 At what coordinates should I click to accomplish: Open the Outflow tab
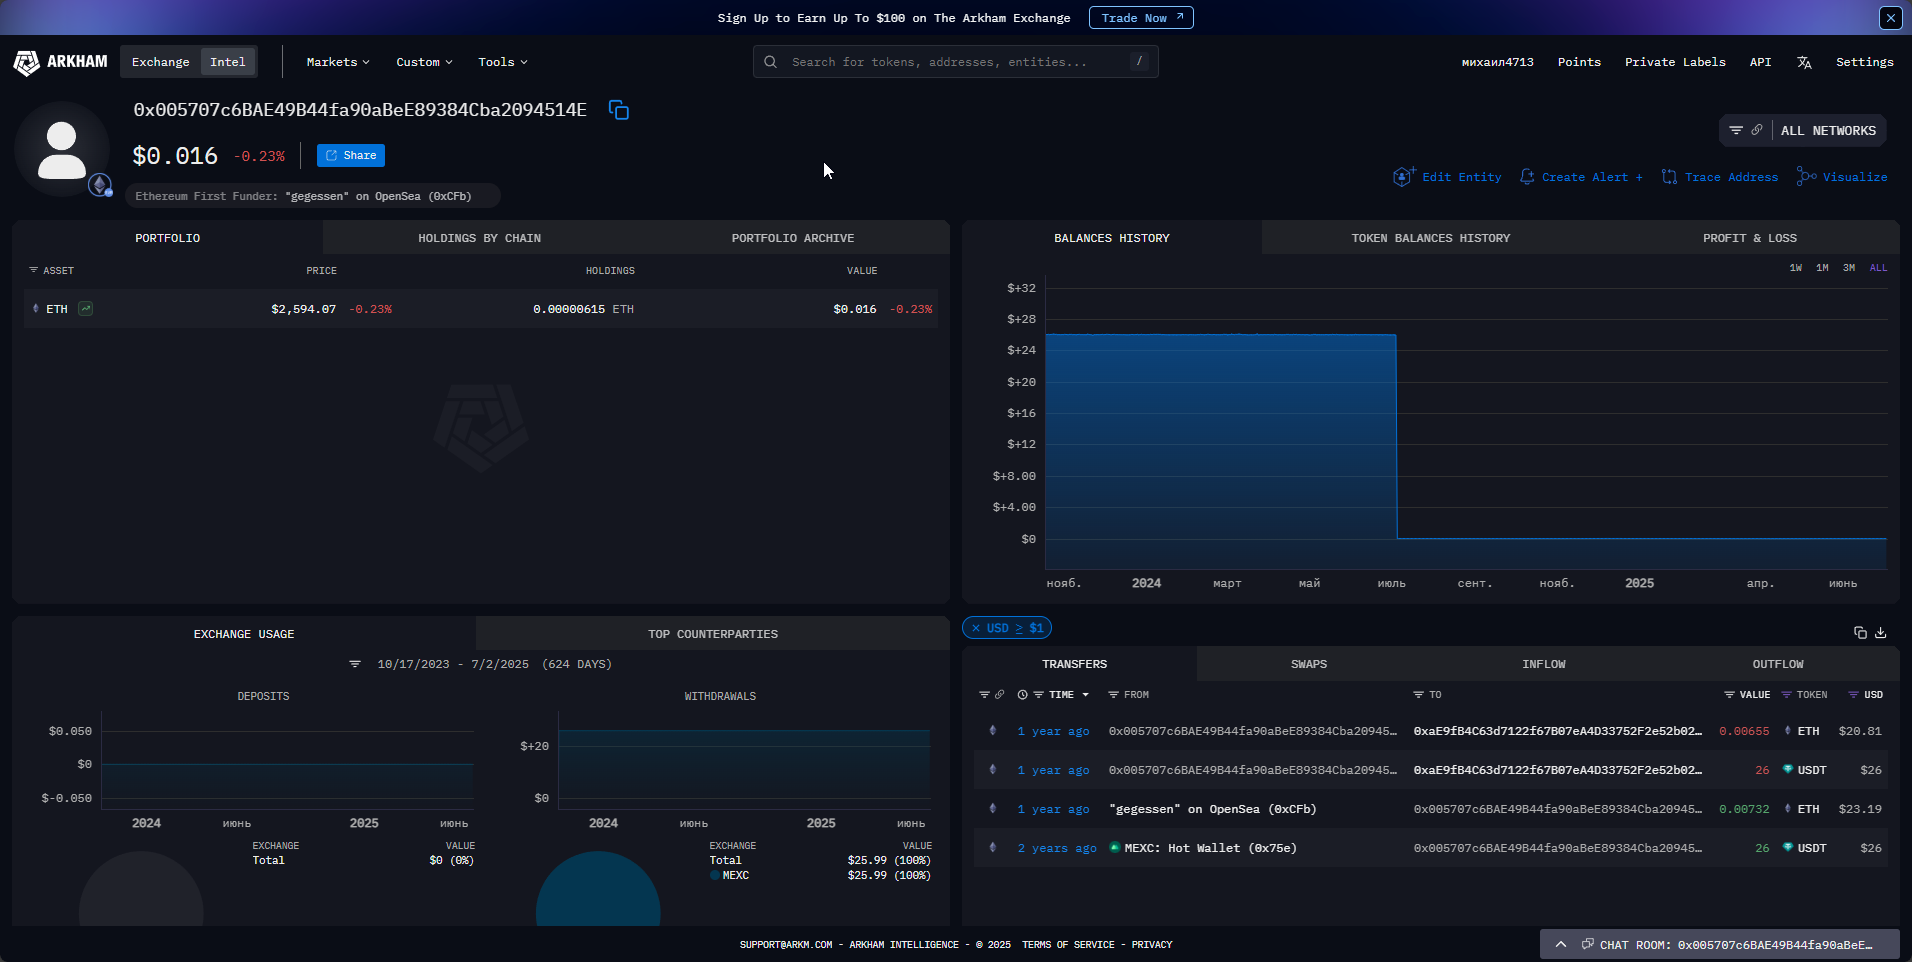(x=1778, y=664)
